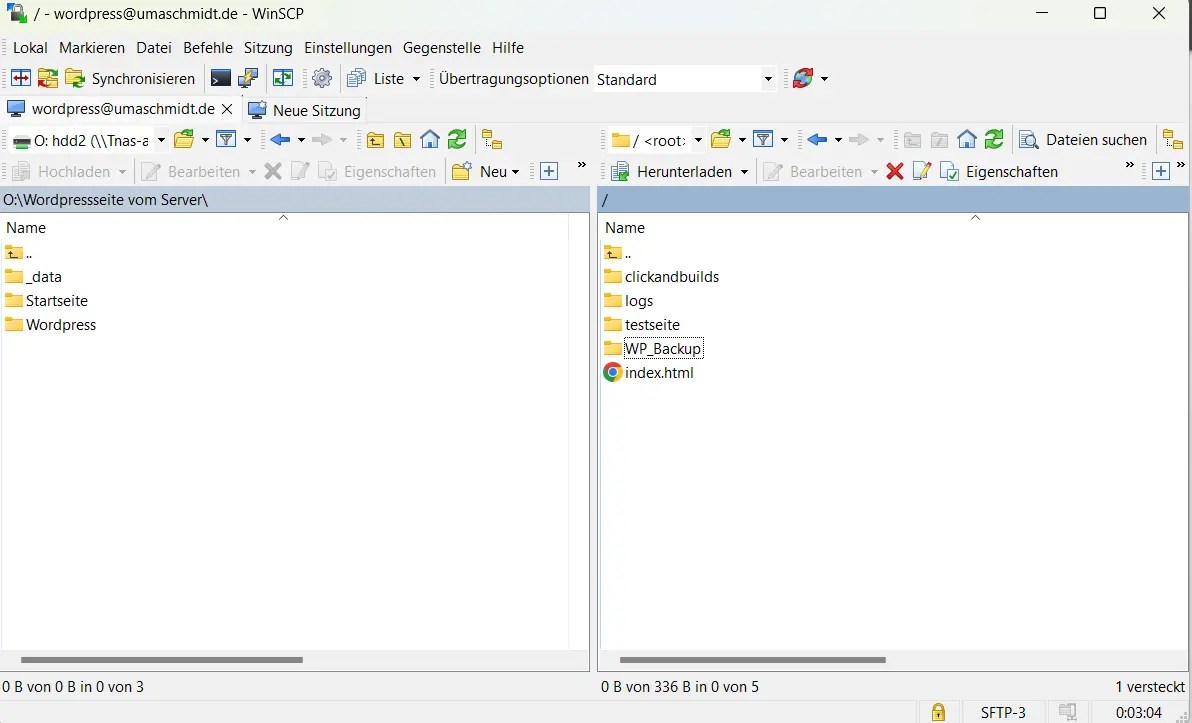
Task: Click the globe refresh session icon
Action: (803, 78)
